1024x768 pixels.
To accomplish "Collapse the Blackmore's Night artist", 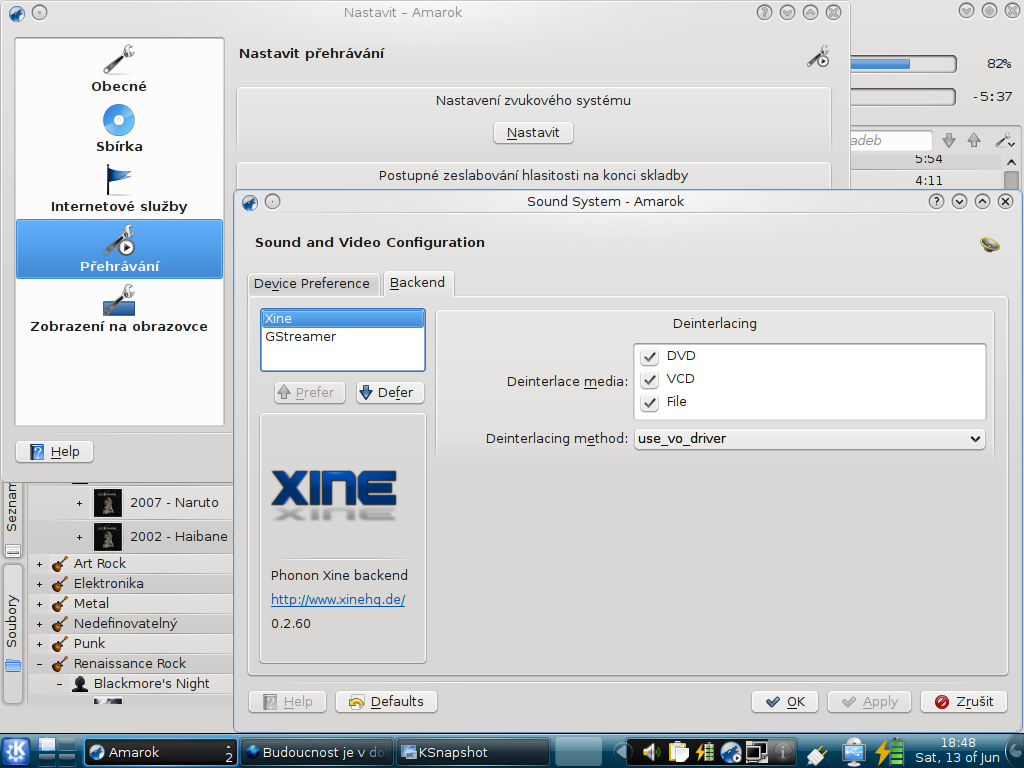I will click(x=59, y=684).
